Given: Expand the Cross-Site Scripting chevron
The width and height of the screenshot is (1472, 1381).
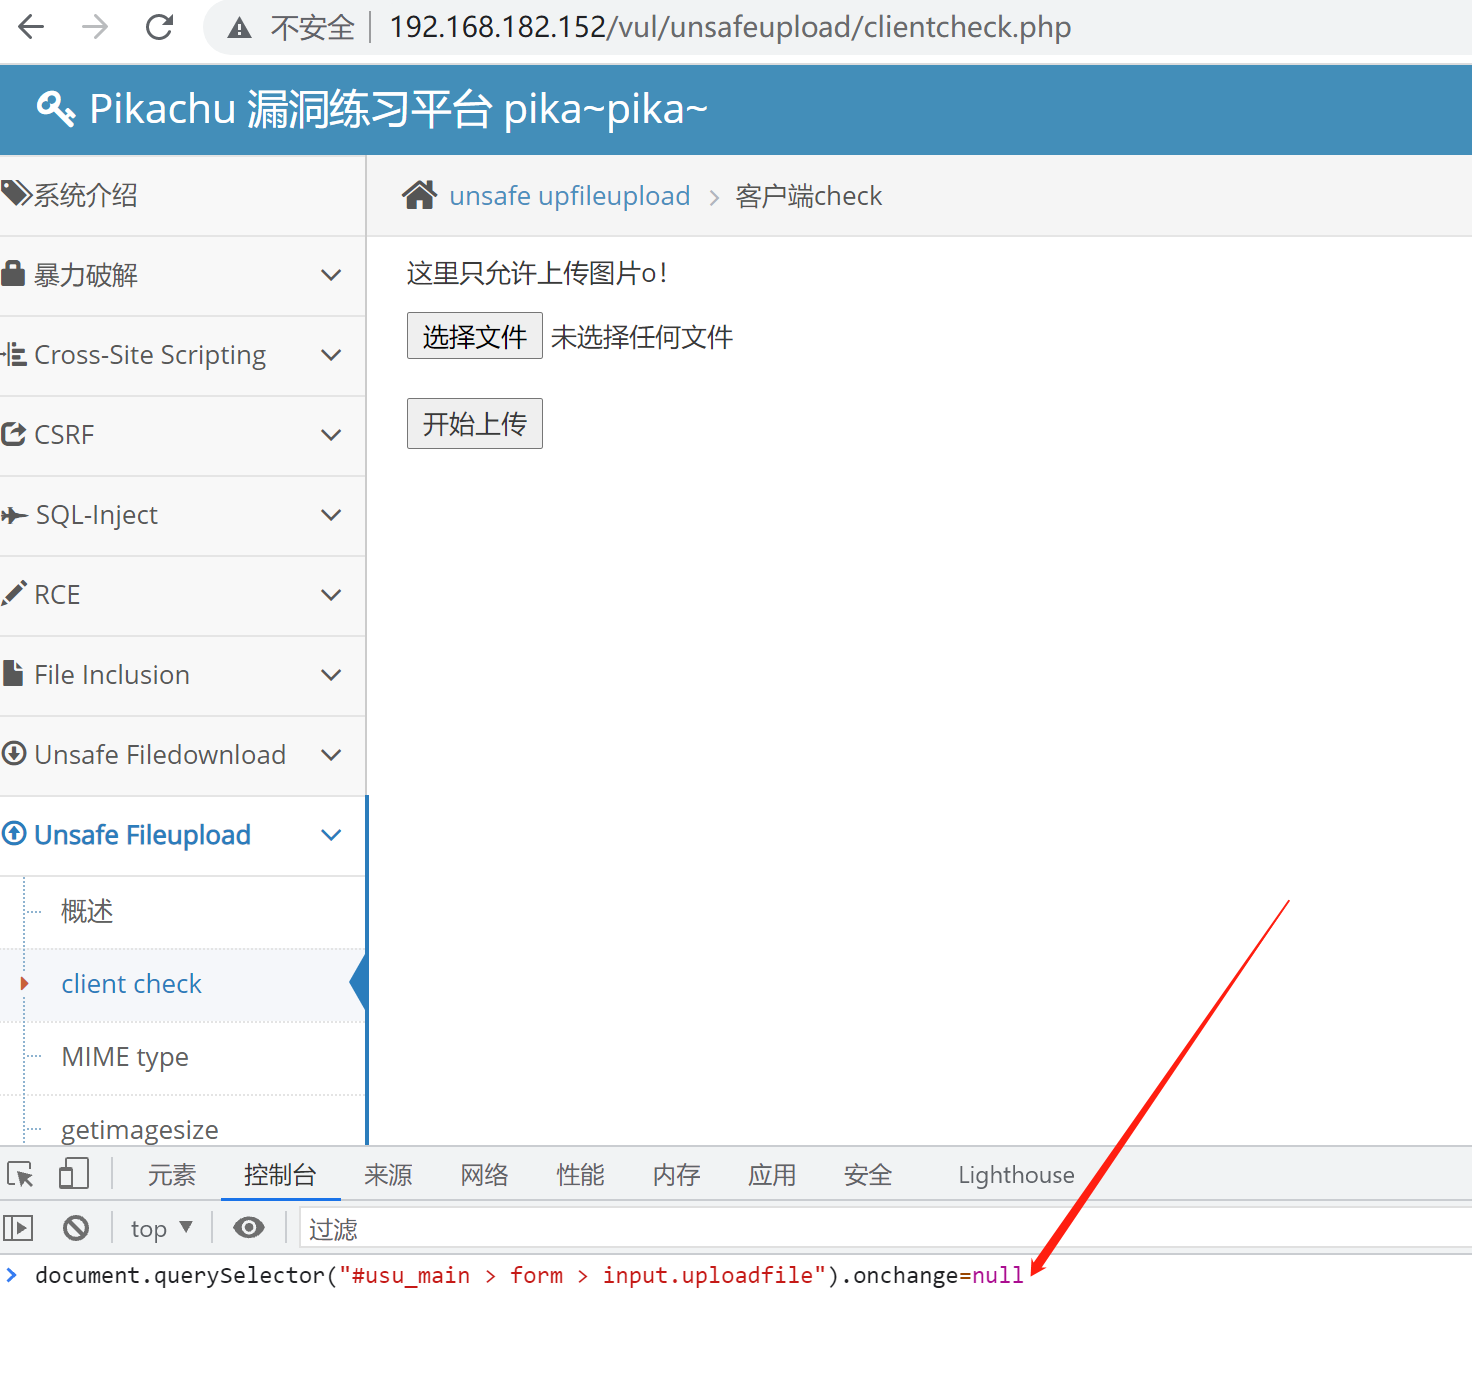Looking at the screenshot, I should coord(331,355).
